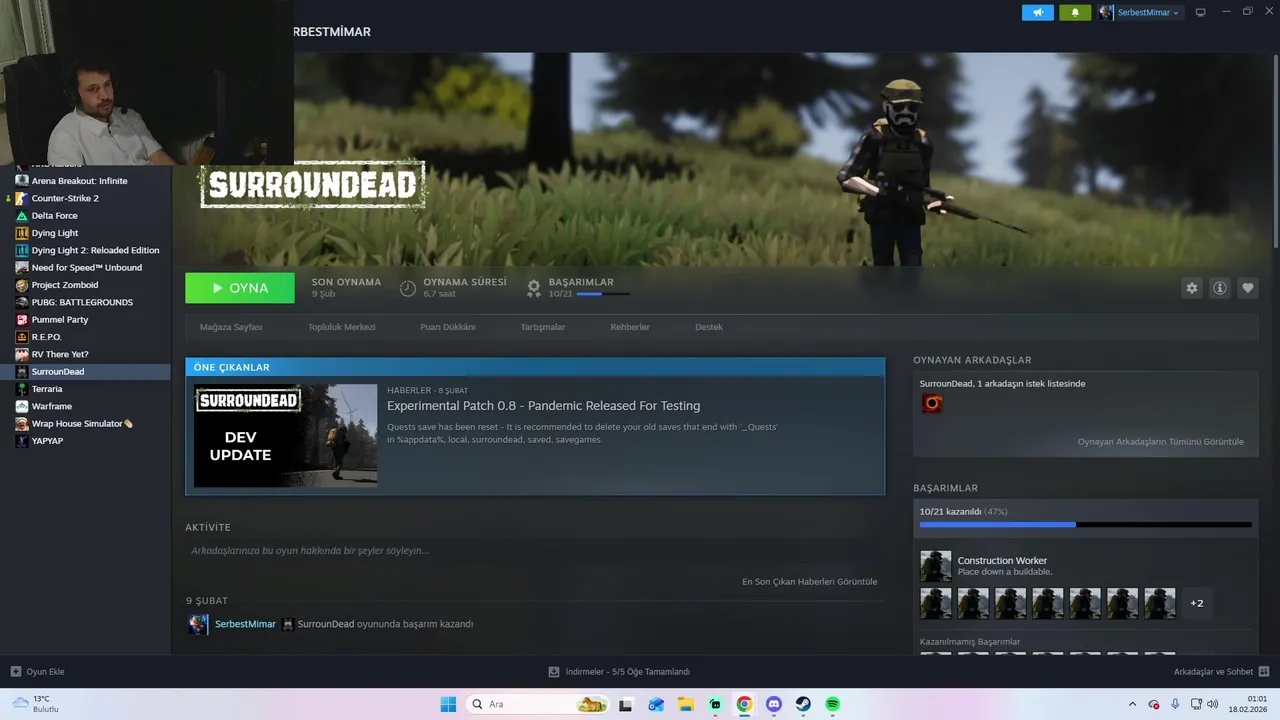Open Steam announcements megaphone button
The image size is (1280, 720).
tap(1037, 12)
